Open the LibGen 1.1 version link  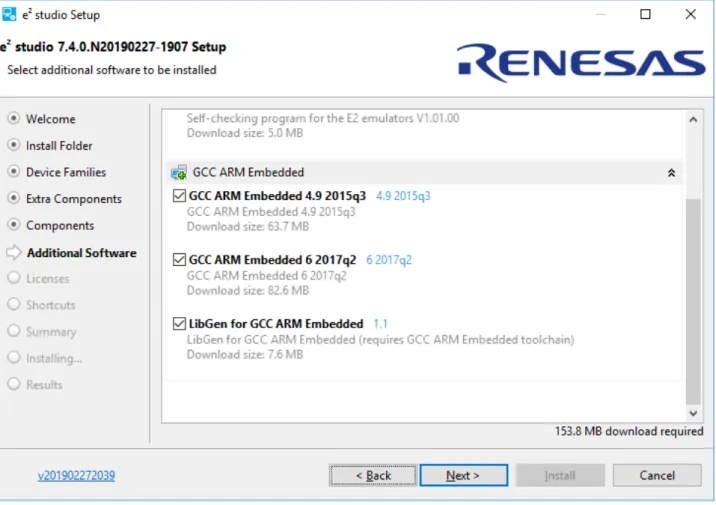pos(380,324)
